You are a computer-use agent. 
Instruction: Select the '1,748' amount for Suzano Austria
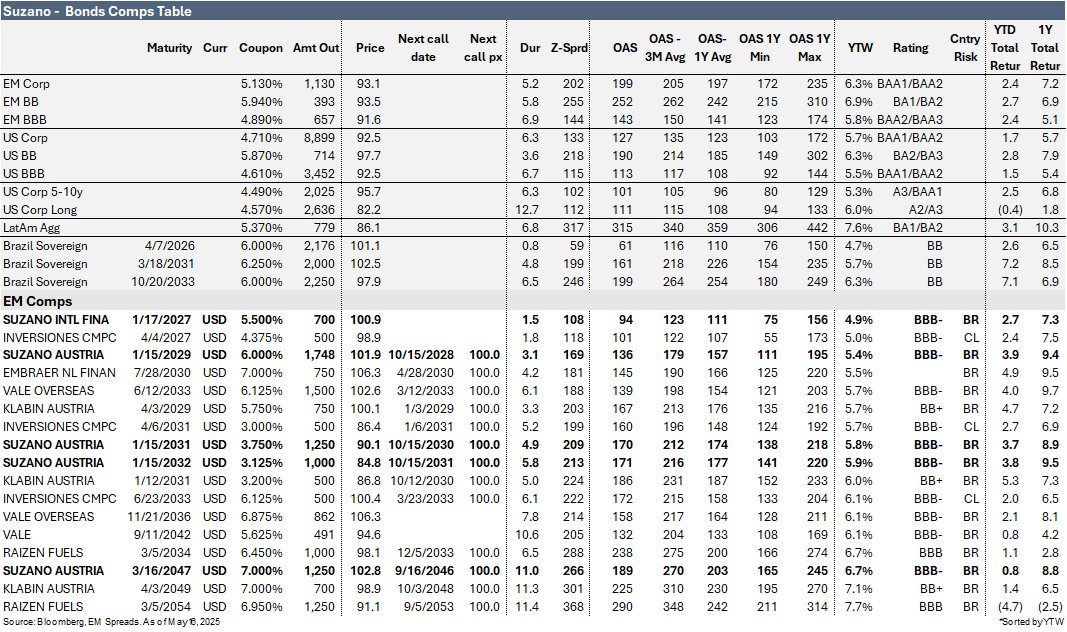(319, 355)
